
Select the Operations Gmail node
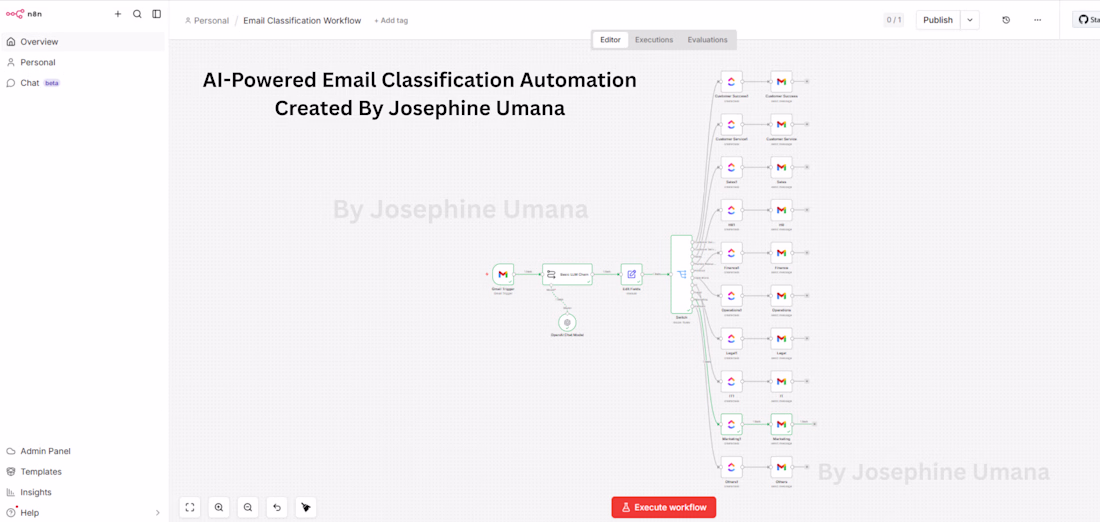[x=782, y=295]
